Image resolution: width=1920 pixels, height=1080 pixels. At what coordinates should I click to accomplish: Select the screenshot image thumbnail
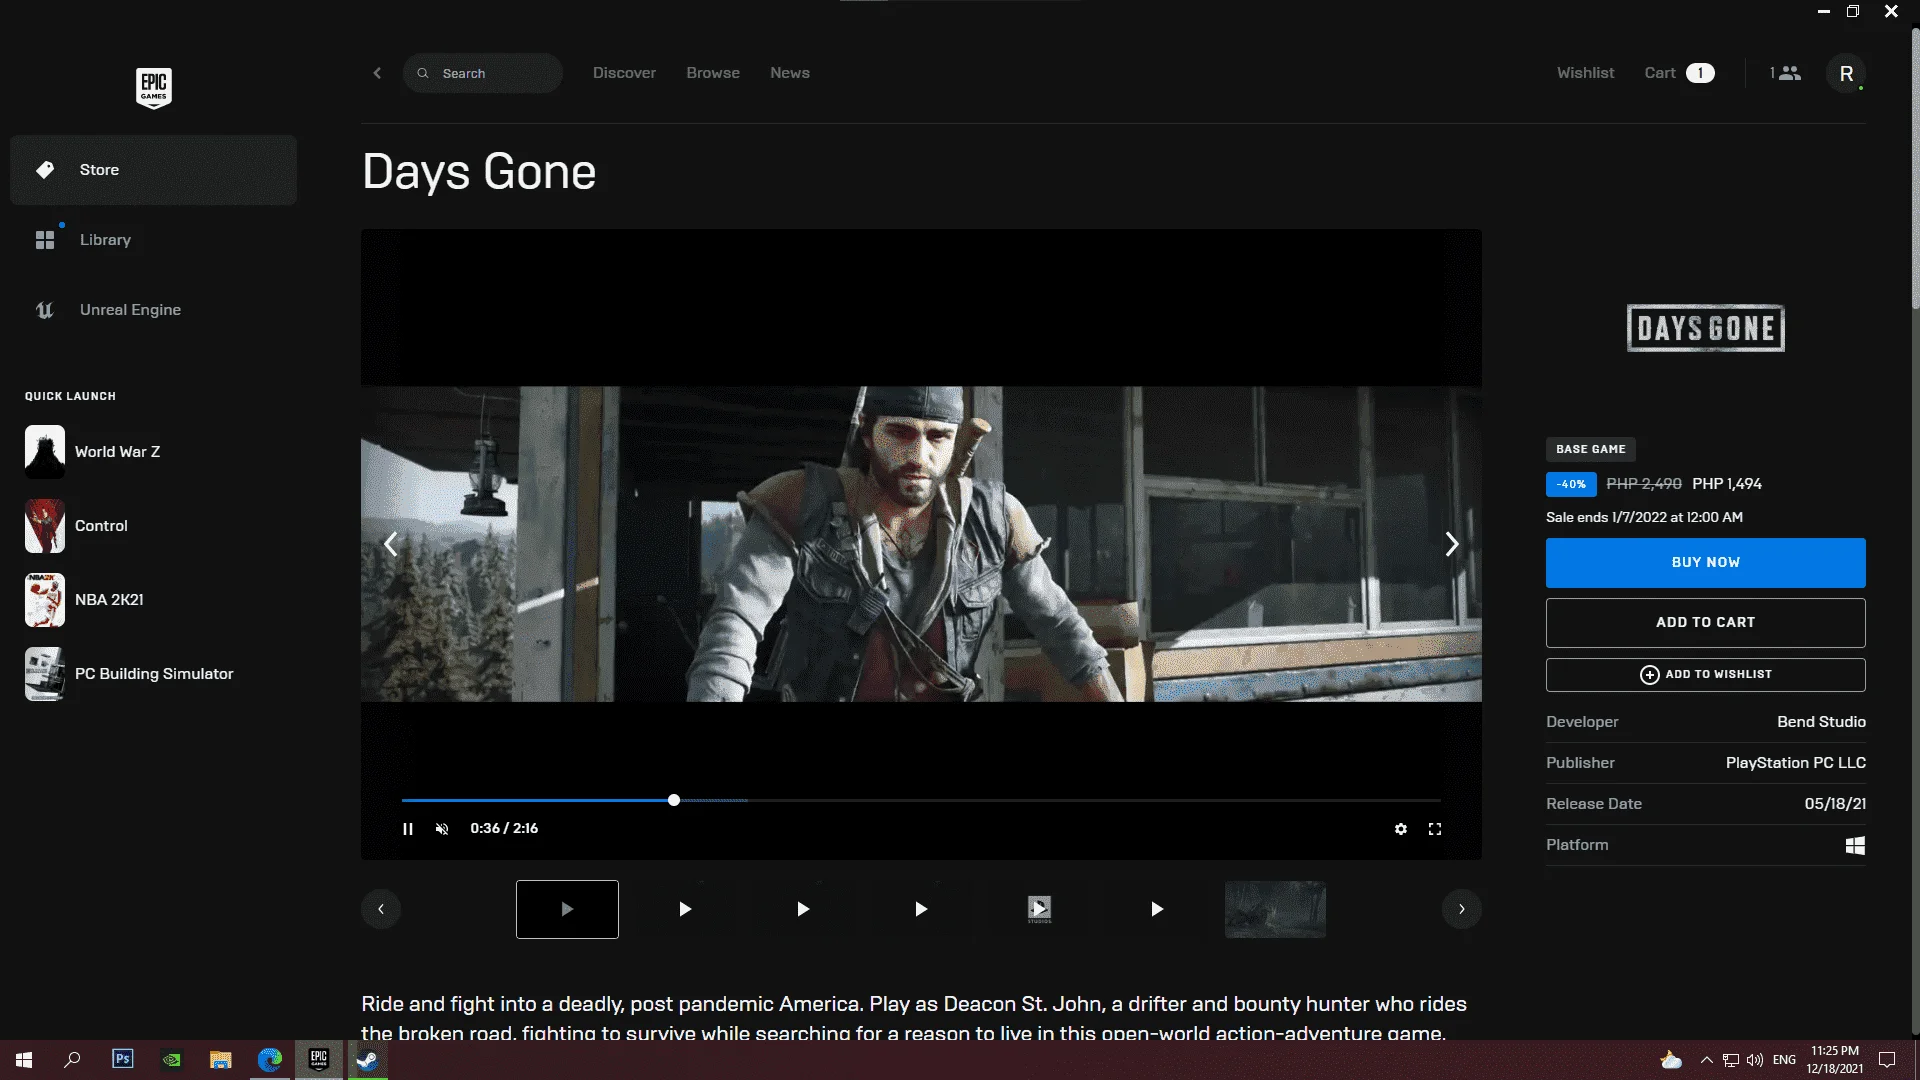pos(1275,909)
